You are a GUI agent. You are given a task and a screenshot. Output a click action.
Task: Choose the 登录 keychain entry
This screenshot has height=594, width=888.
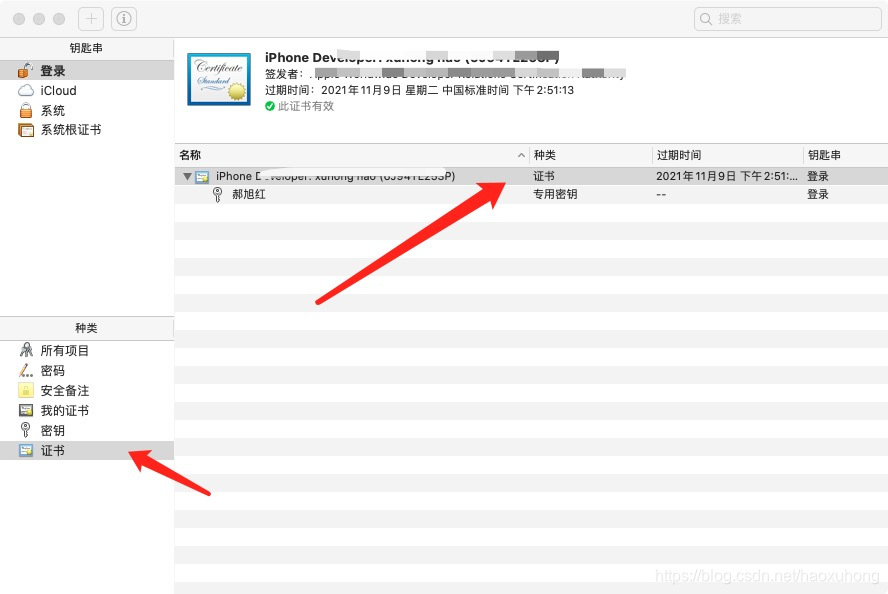(x=87, y=71)
